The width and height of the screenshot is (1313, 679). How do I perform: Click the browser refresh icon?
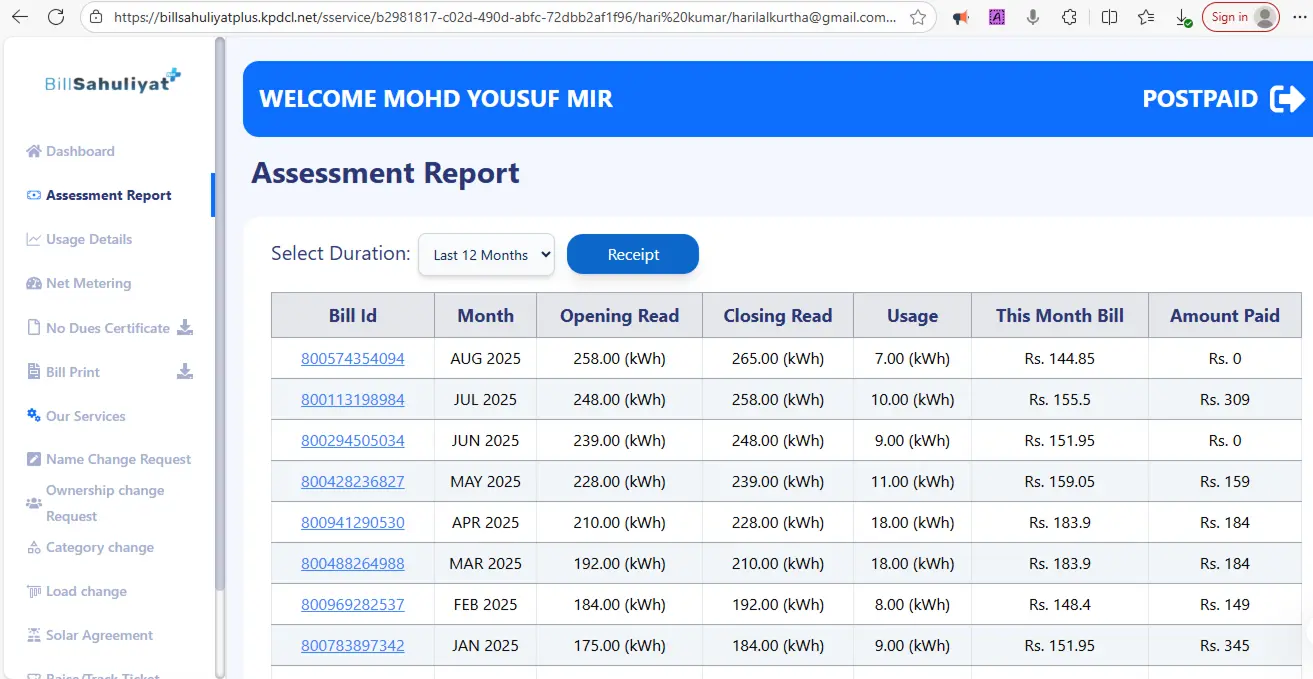pyautogui.click(x=56, y=17)
